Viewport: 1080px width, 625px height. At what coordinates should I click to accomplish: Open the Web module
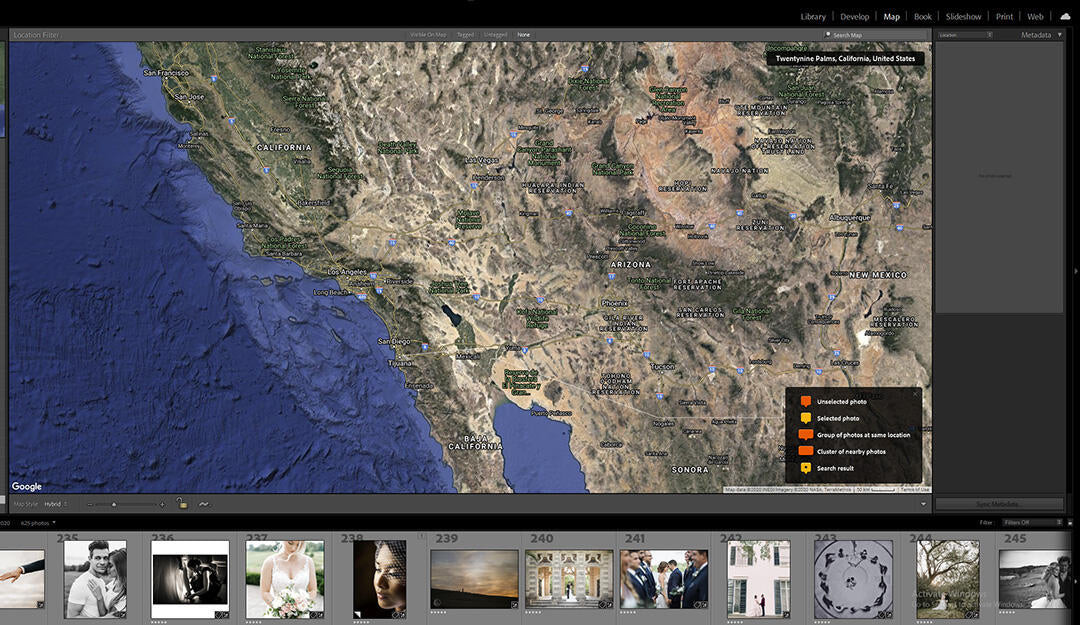(x=1035, y=17)
